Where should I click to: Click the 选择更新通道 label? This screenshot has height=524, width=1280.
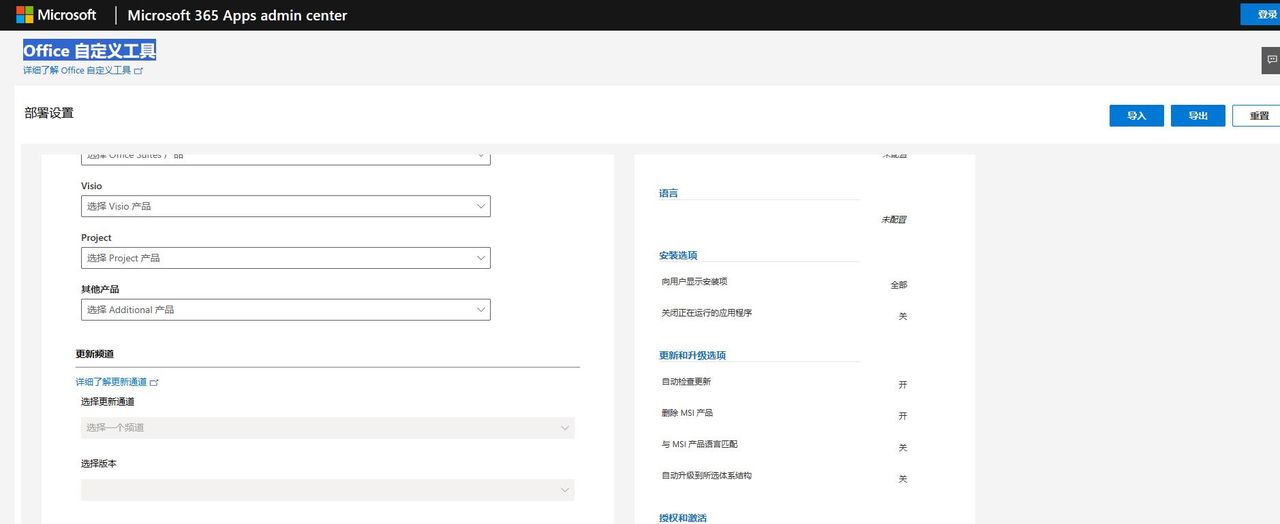click(x=108, y=401)
